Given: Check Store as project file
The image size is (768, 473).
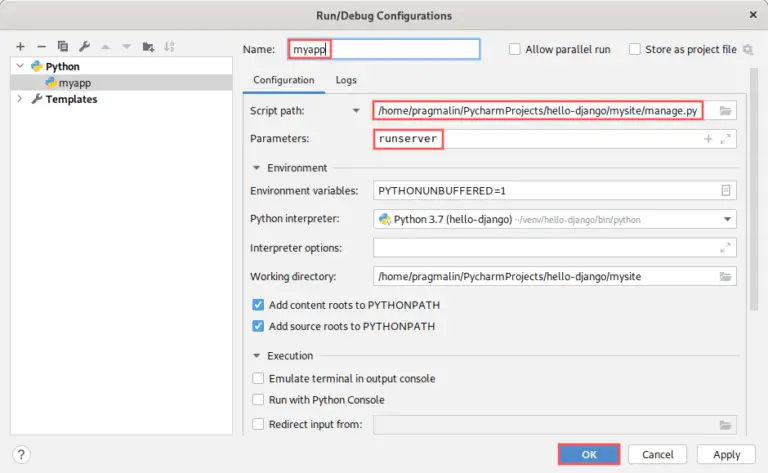Looking at the screenshot, I should 635,49.
